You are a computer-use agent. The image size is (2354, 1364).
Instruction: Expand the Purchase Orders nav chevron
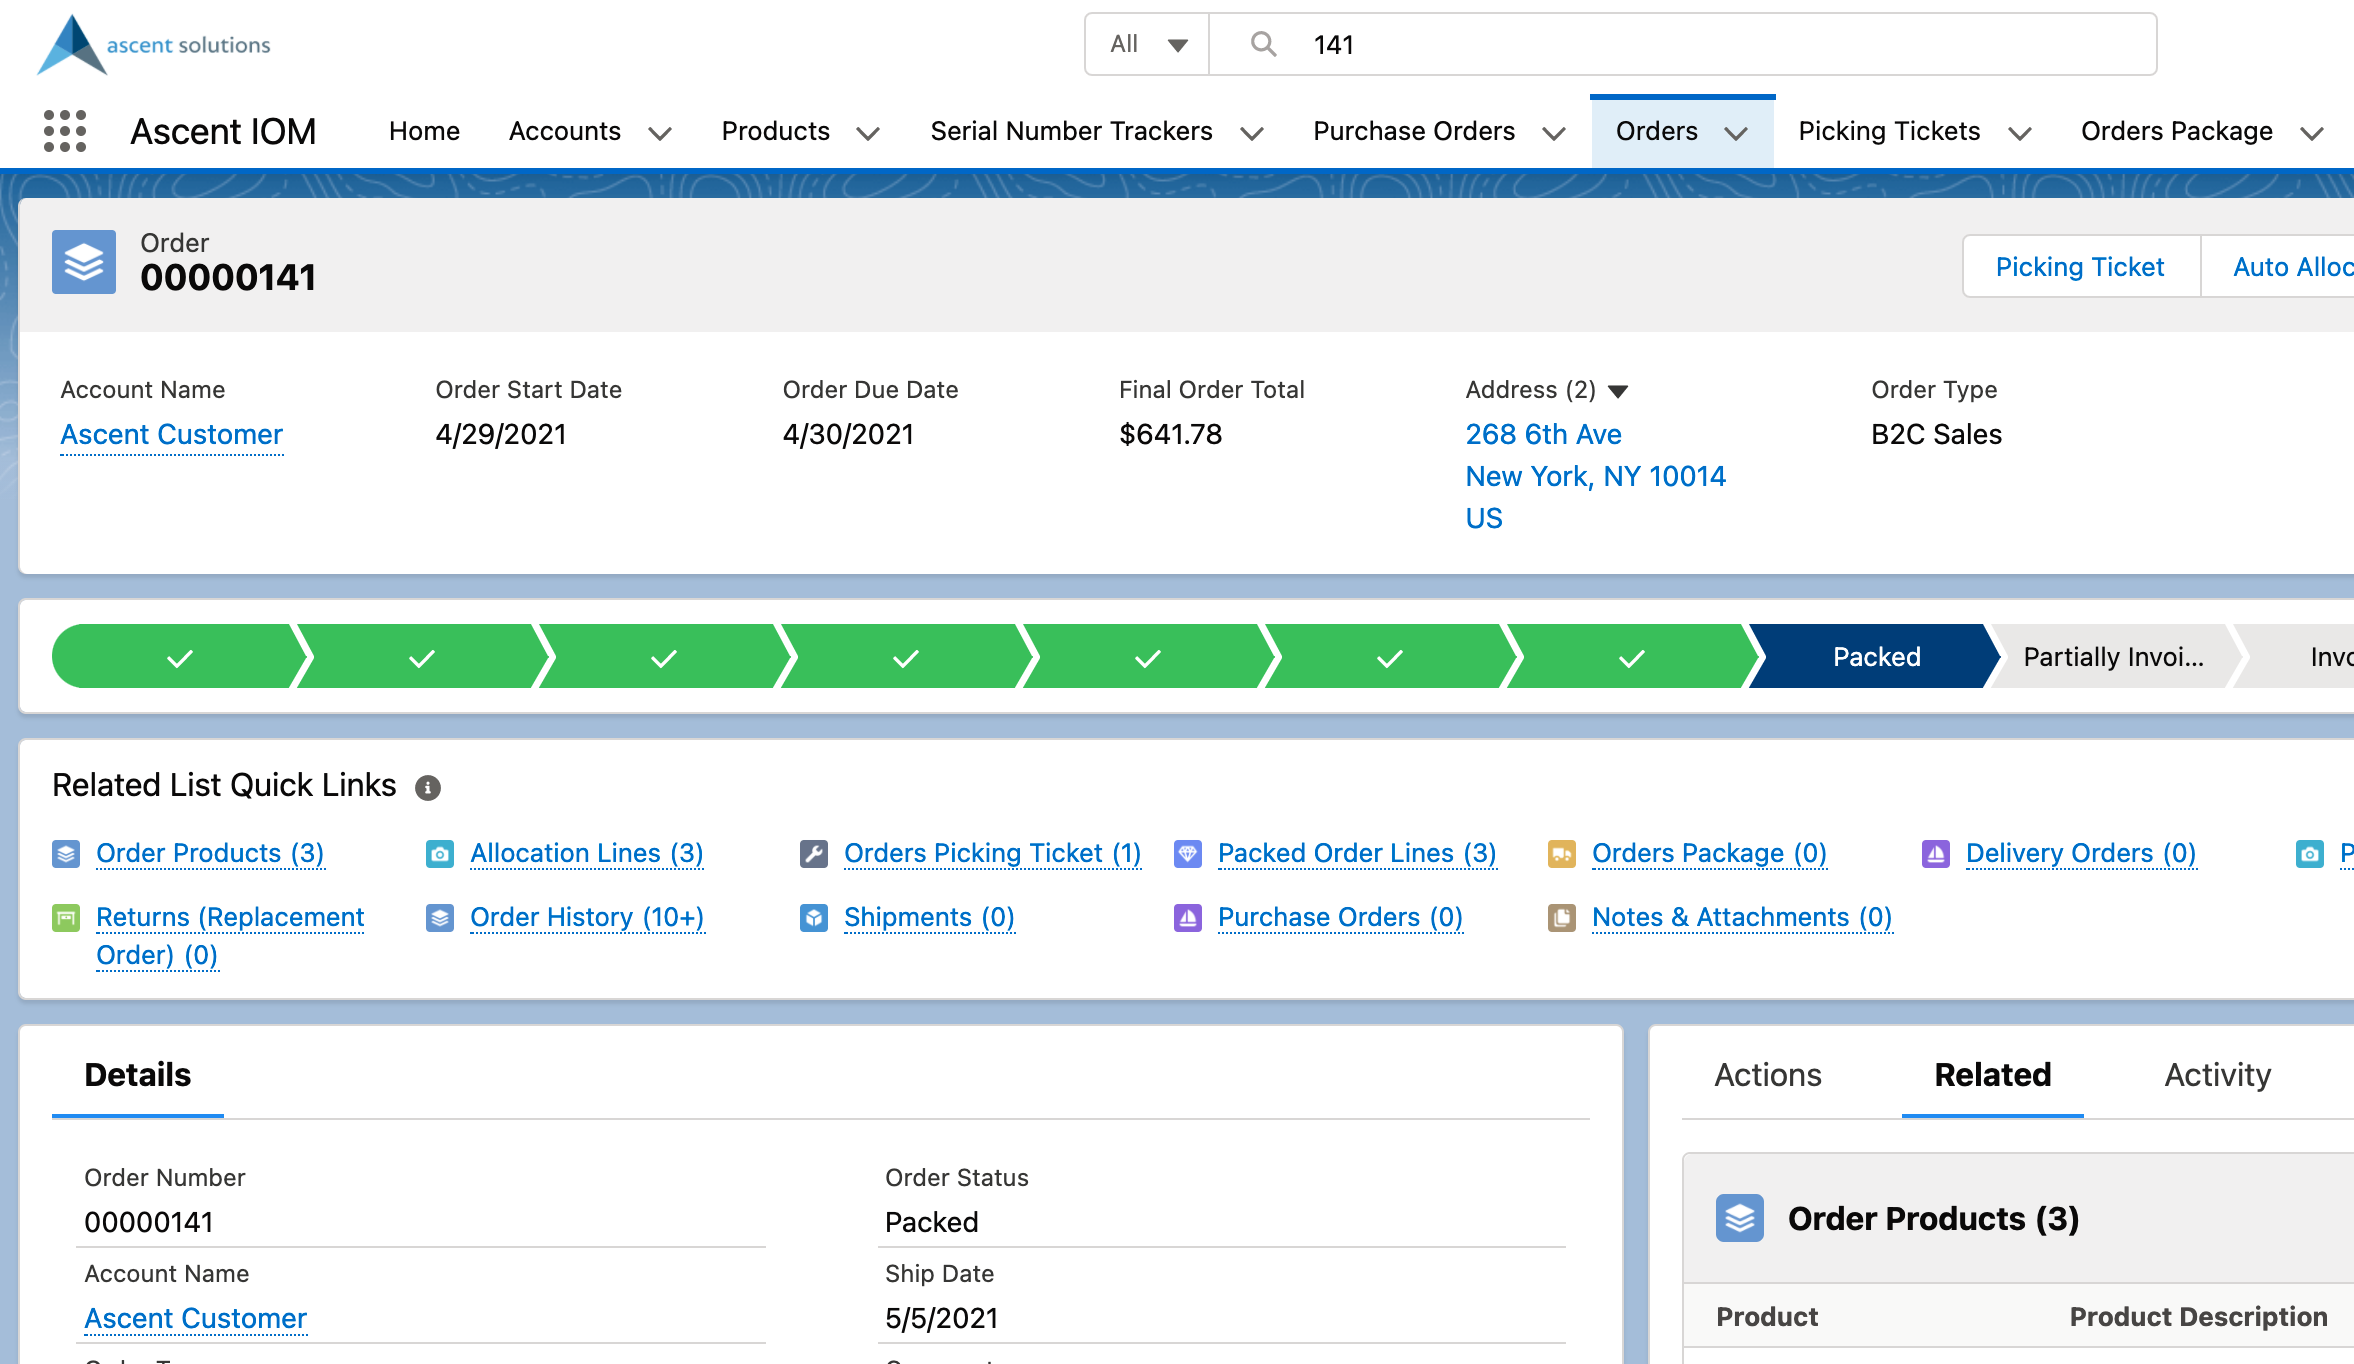pos(1554,133)
